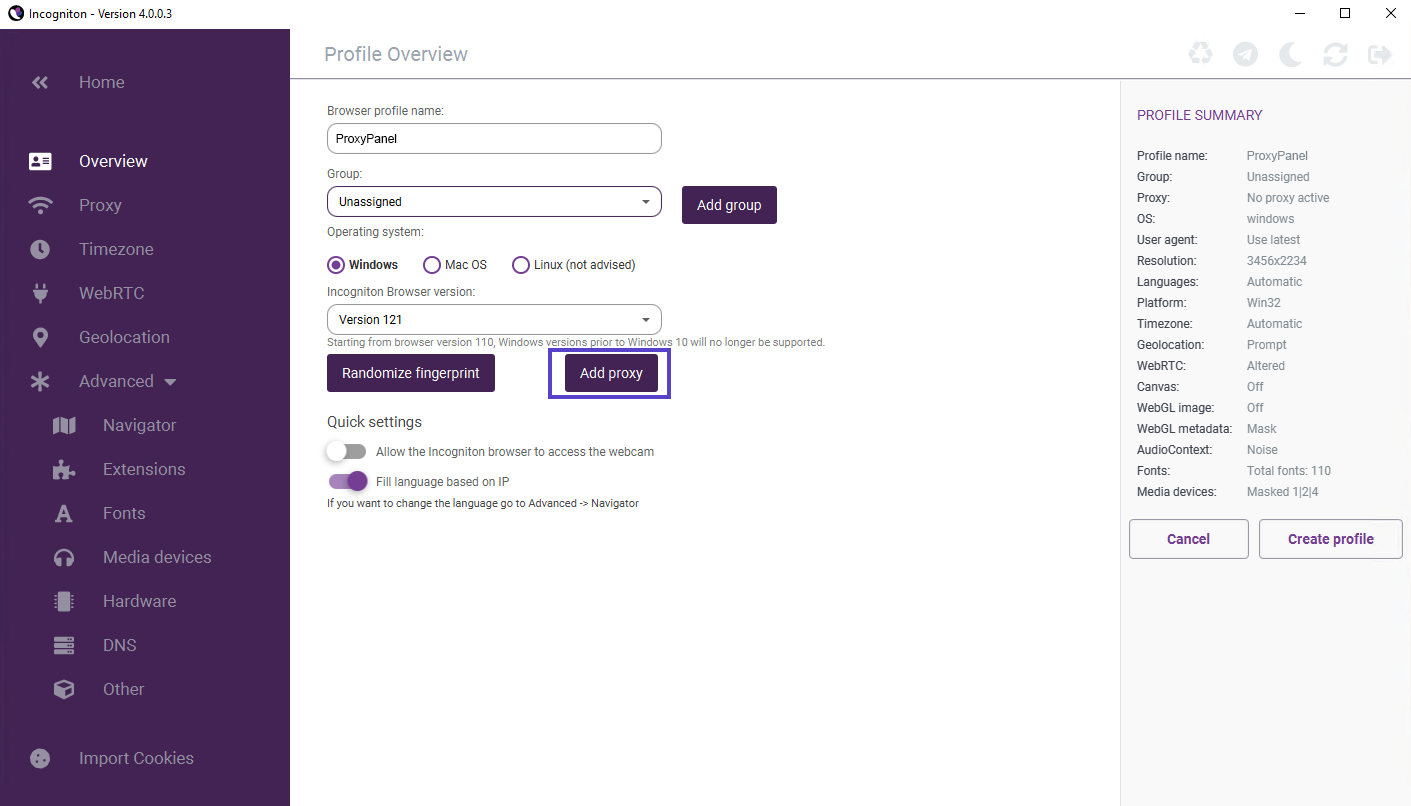Viewport: 1411px width, 806px height.
Task: Click the Randomize fingerprint button
Action: pyautogui.click(x=411, y=373)
